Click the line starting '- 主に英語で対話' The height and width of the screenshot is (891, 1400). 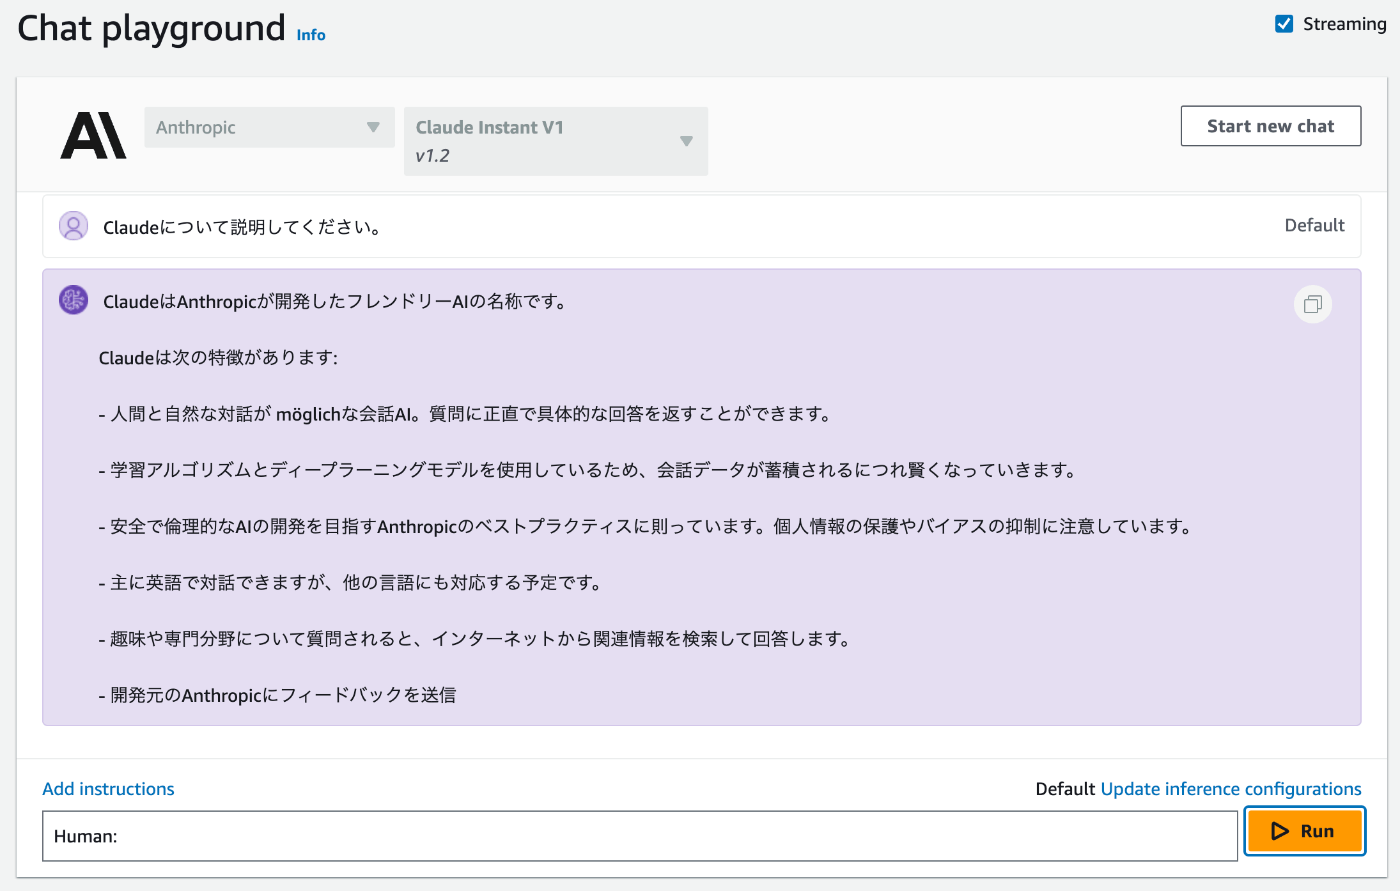pos(350,582)
